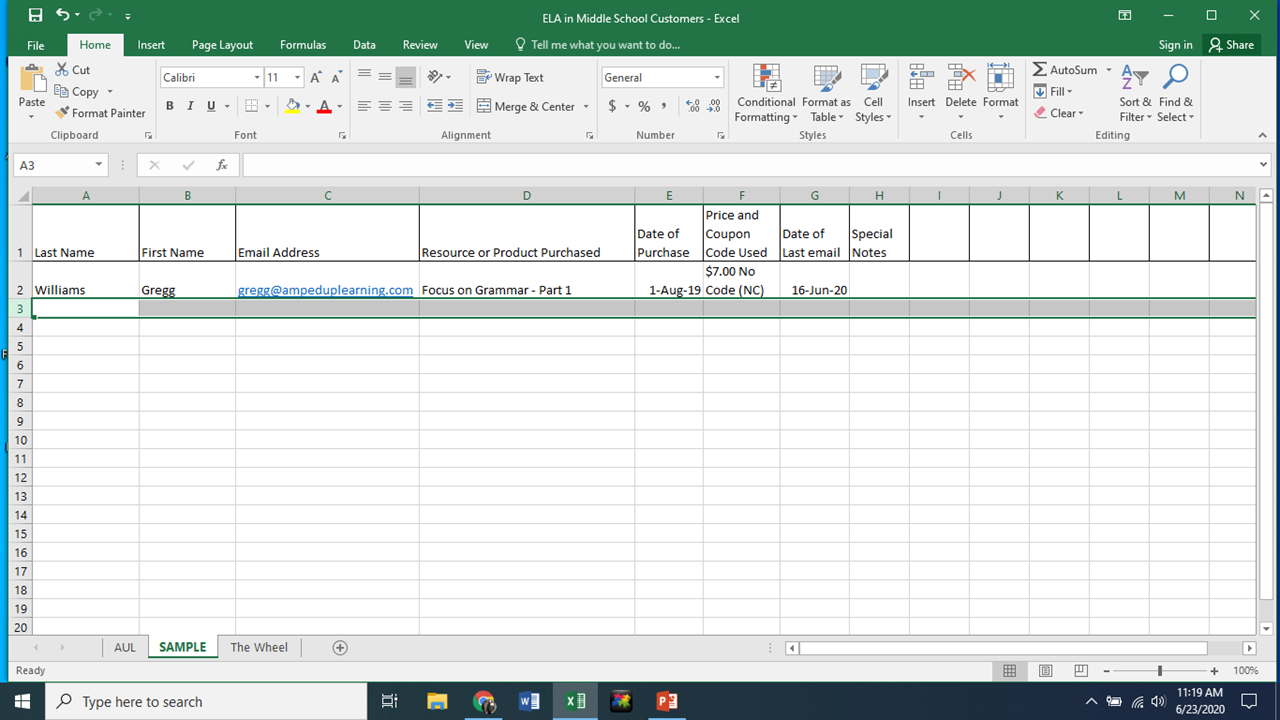
Task: Open the Calibri font name dropdown
Action: [x=256, y=77]
